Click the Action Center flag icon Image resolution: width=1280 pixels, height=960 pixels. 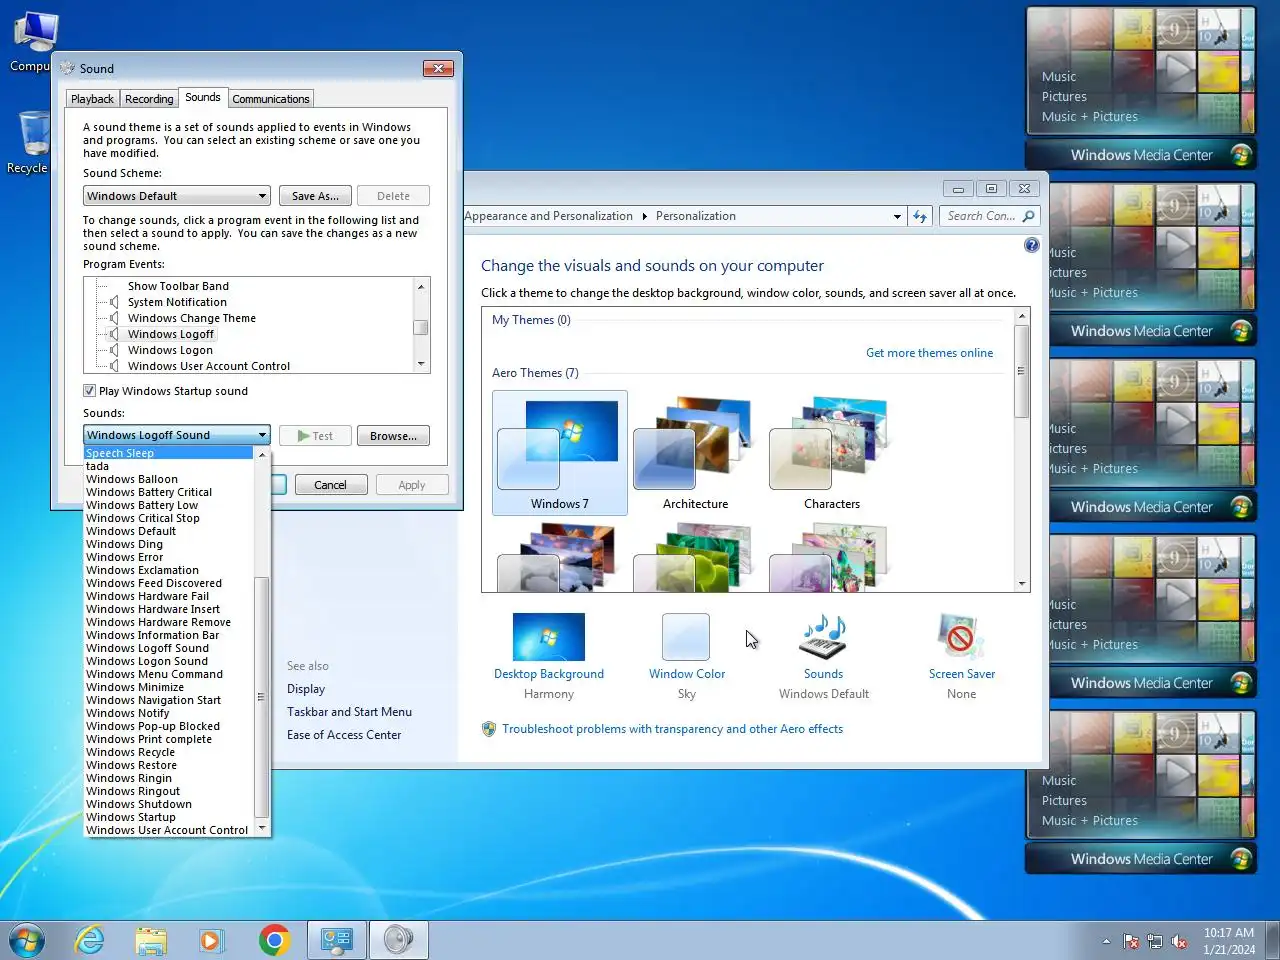click(x=1131, y=941)
